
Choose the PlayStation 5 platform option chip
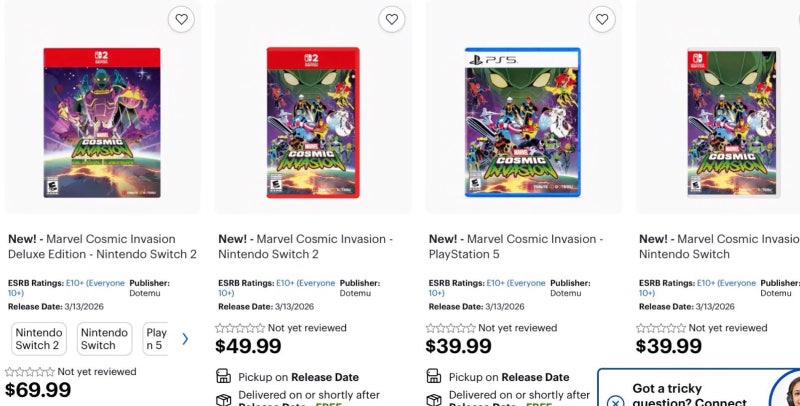pos(156,339)
